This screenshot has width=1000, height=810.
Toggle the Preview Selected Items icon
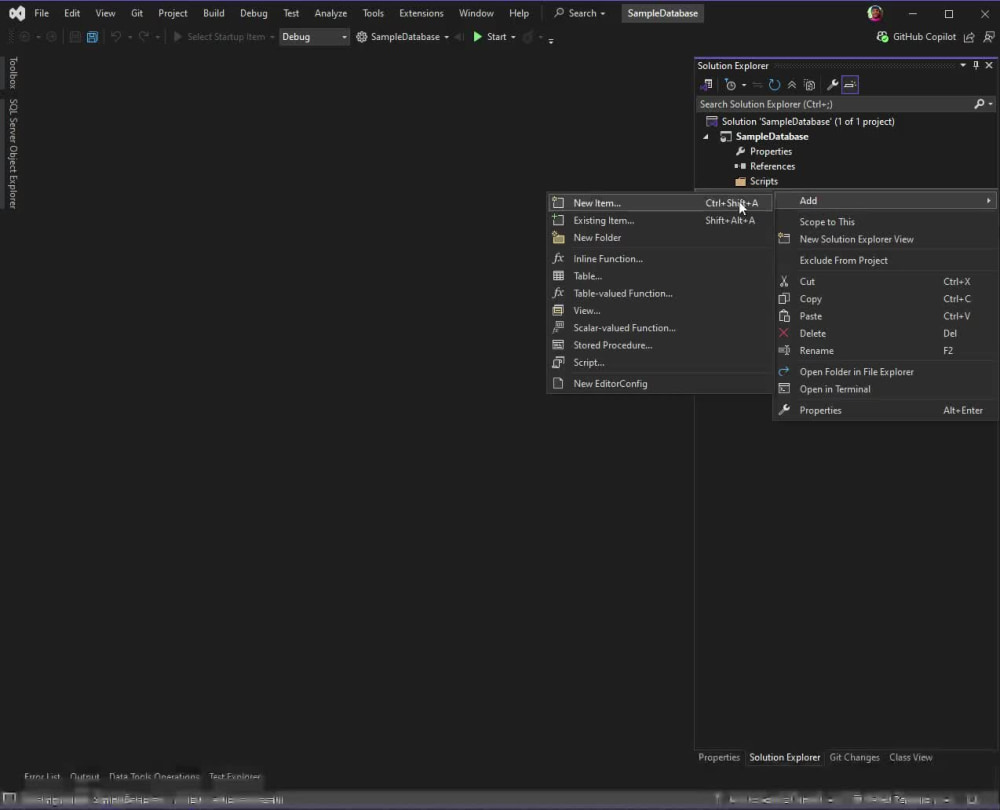pyautogui.click(x=850, y=85)
